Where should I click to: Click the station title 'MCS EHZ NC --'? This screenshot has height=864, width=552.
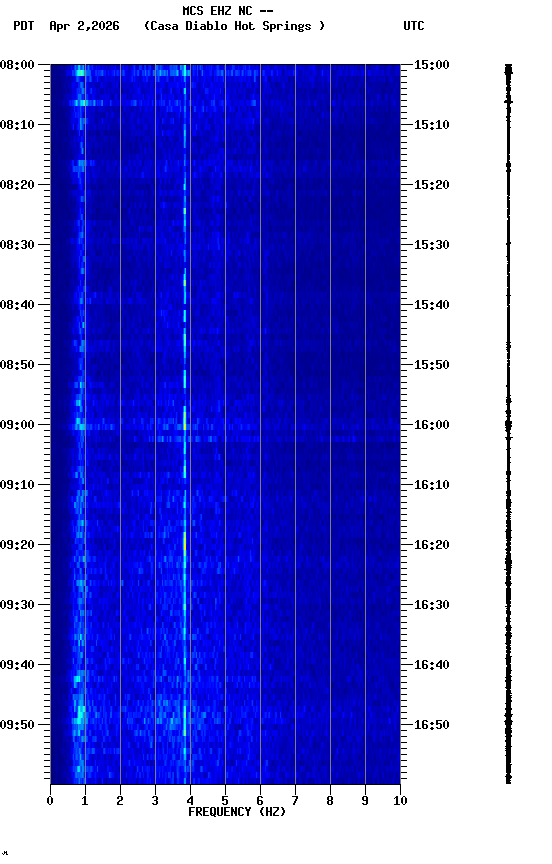point(228,11)
